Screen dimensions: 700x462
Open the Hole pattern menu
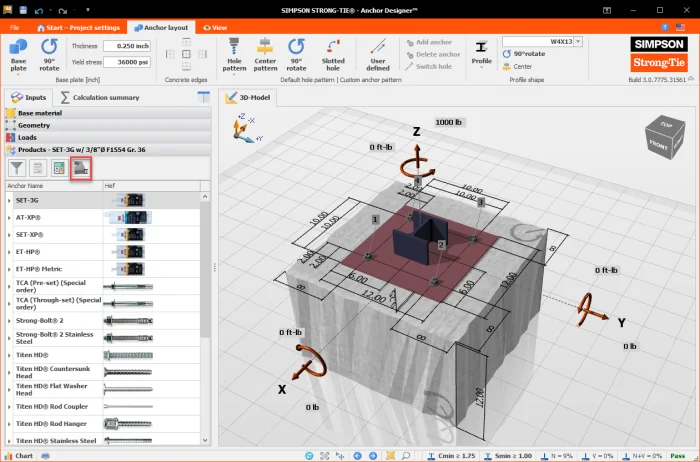tap(234, 55)
